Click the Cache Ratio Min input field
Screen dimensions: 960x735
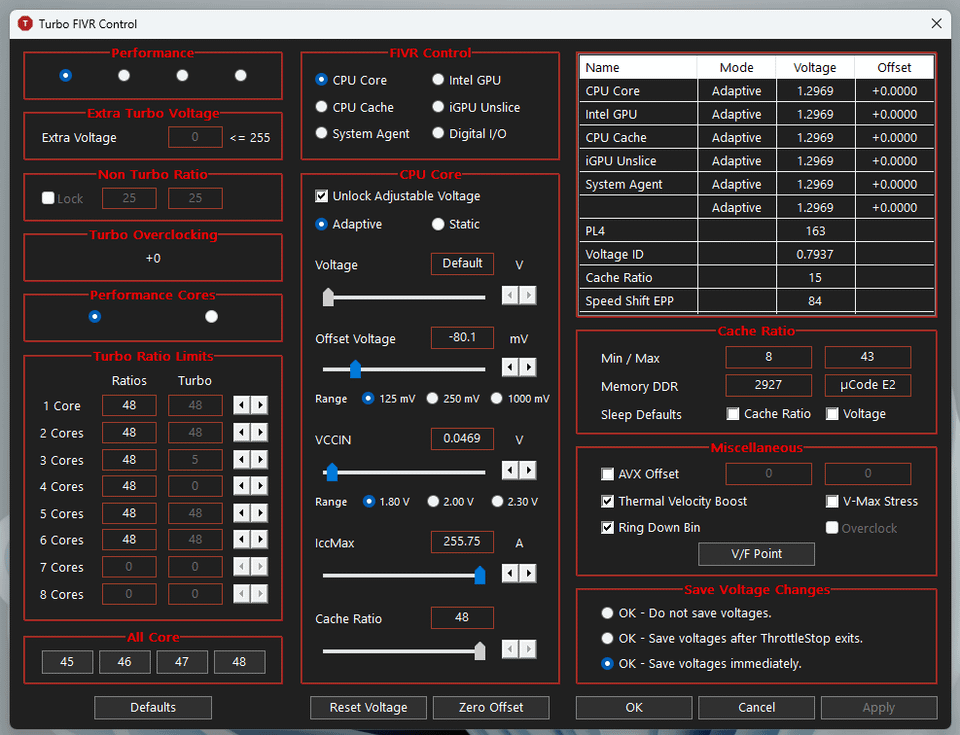coord(768,357)
